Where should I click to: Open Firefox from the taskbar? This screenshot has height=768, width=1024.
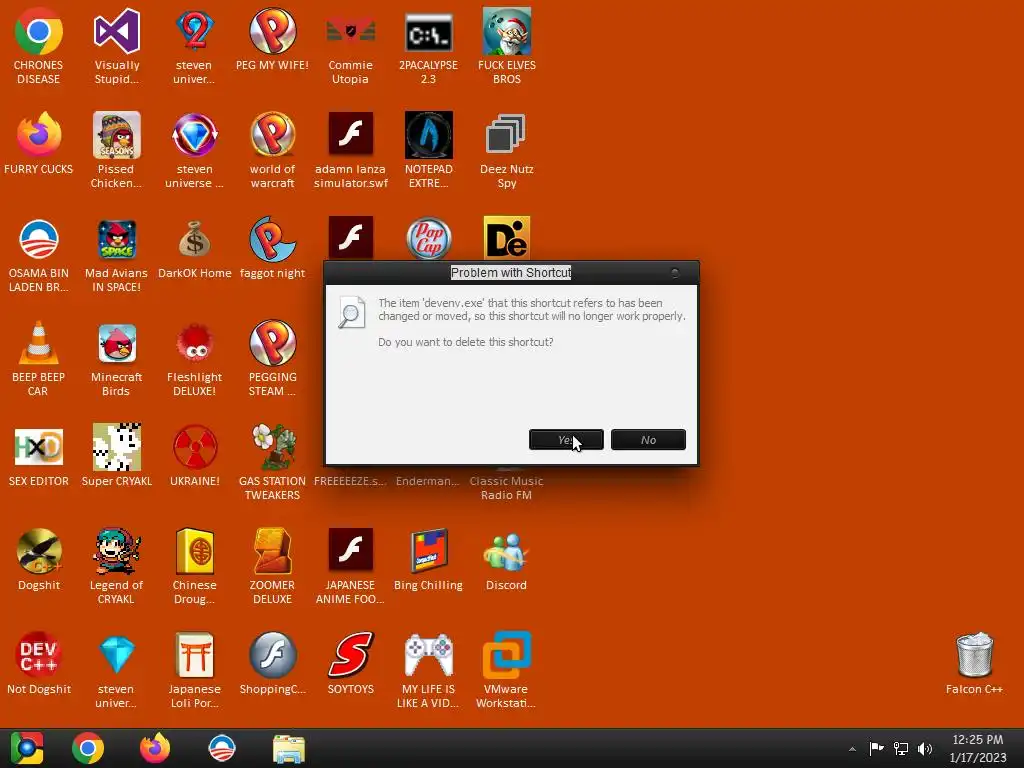coord(155,748)
